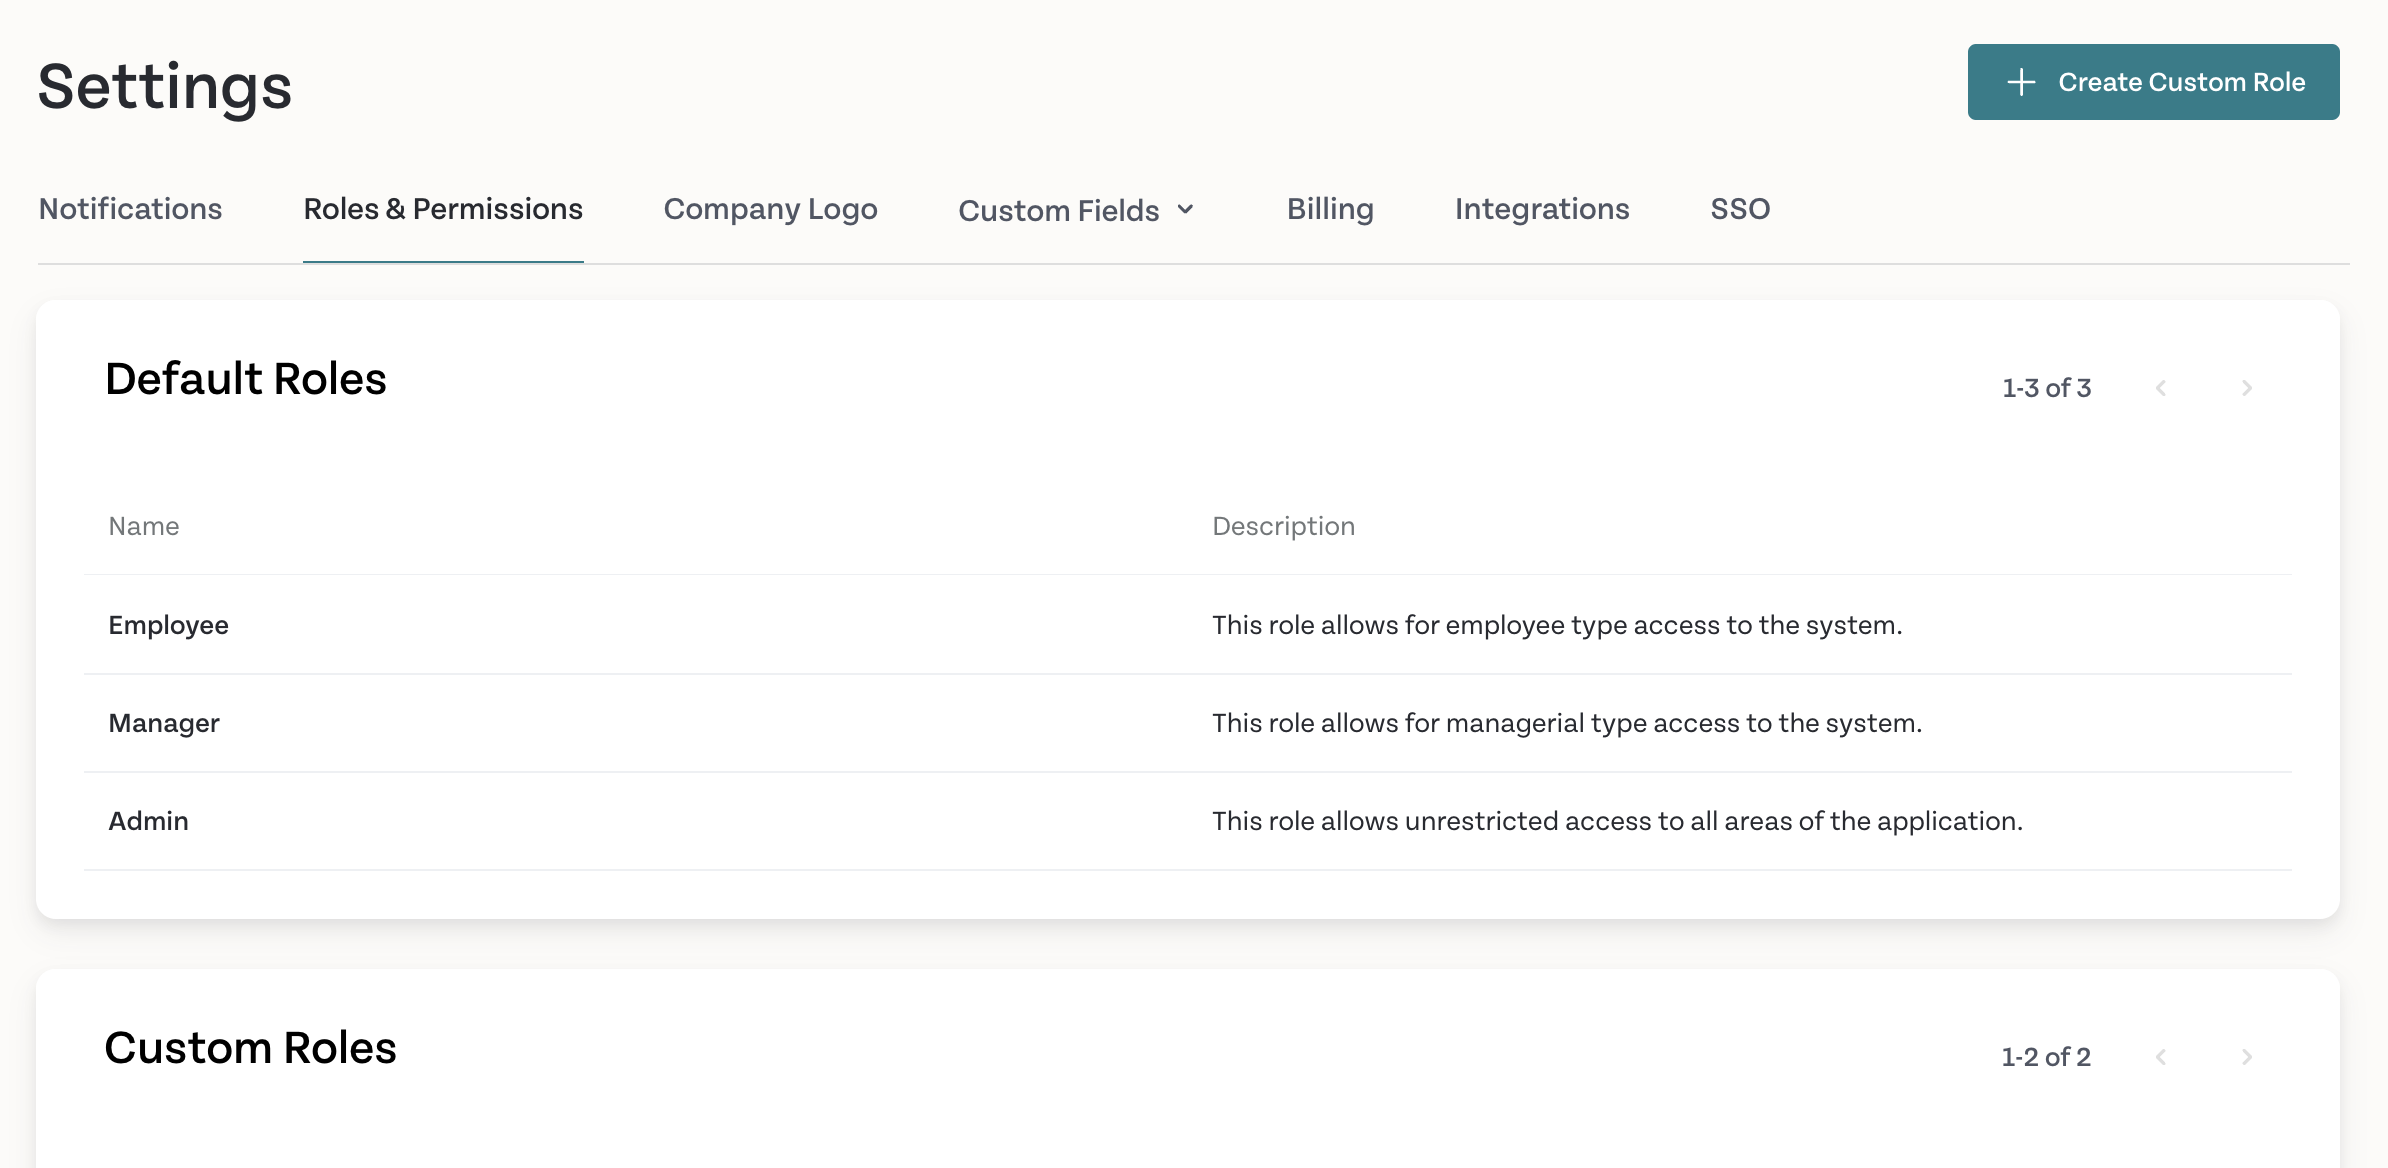Open the Manager role row

[1188, 723]
